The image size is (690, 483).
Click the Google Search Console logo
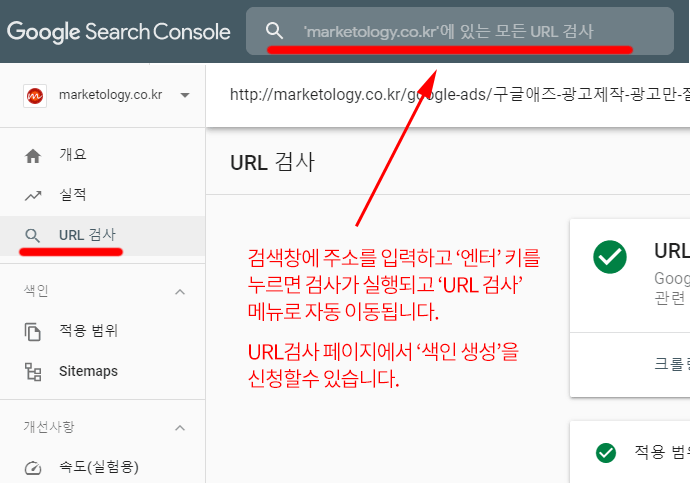pos(118,31)
